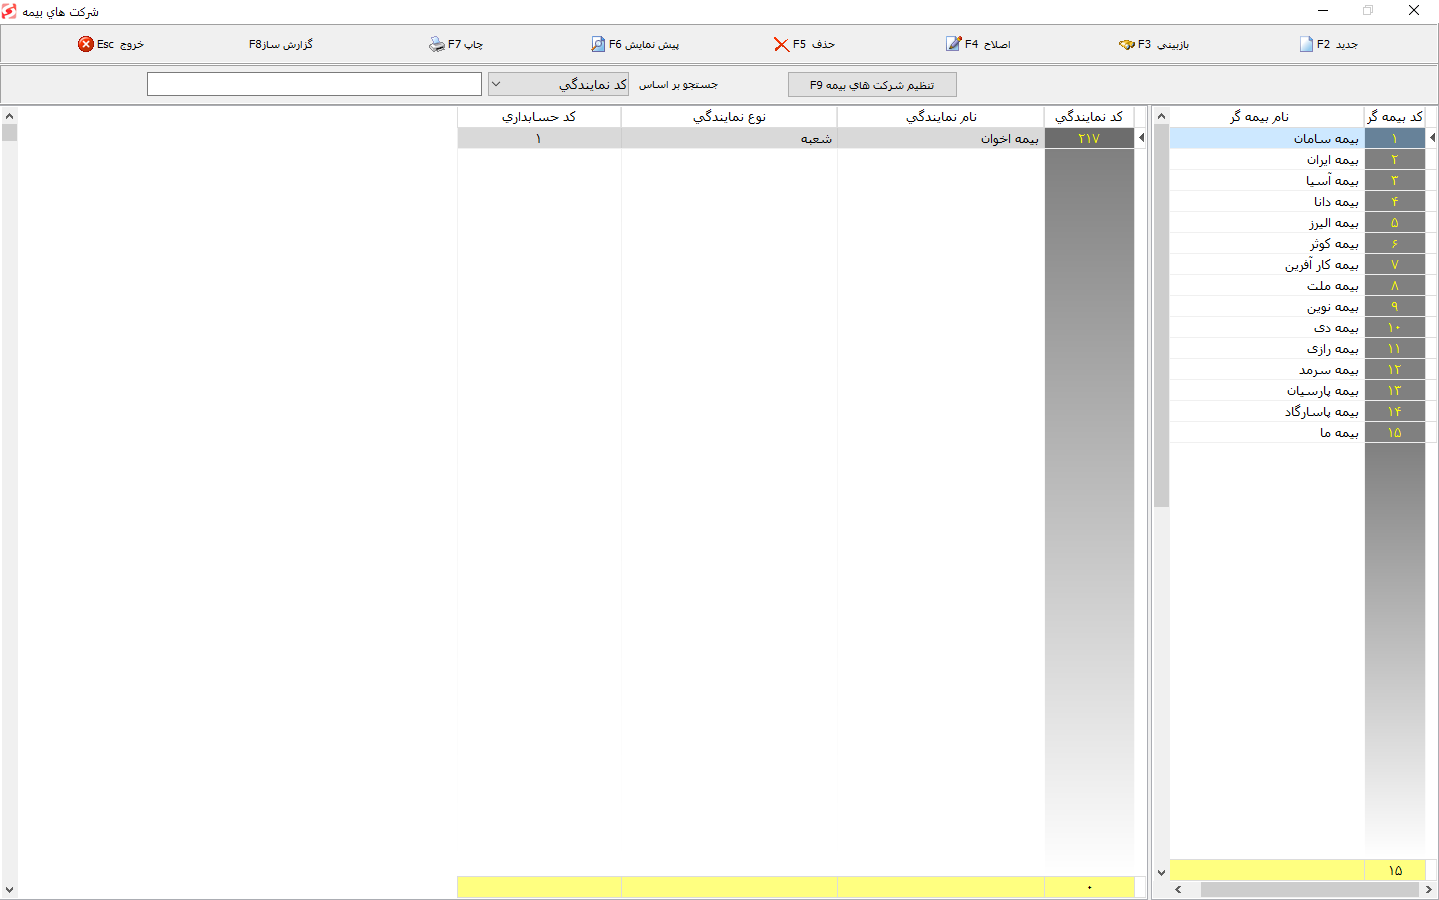The height and width of the screenshot is (900, 1439).
Task: Click right arrow of horizontal scrollbar
Action: (x=1428, y=889)
